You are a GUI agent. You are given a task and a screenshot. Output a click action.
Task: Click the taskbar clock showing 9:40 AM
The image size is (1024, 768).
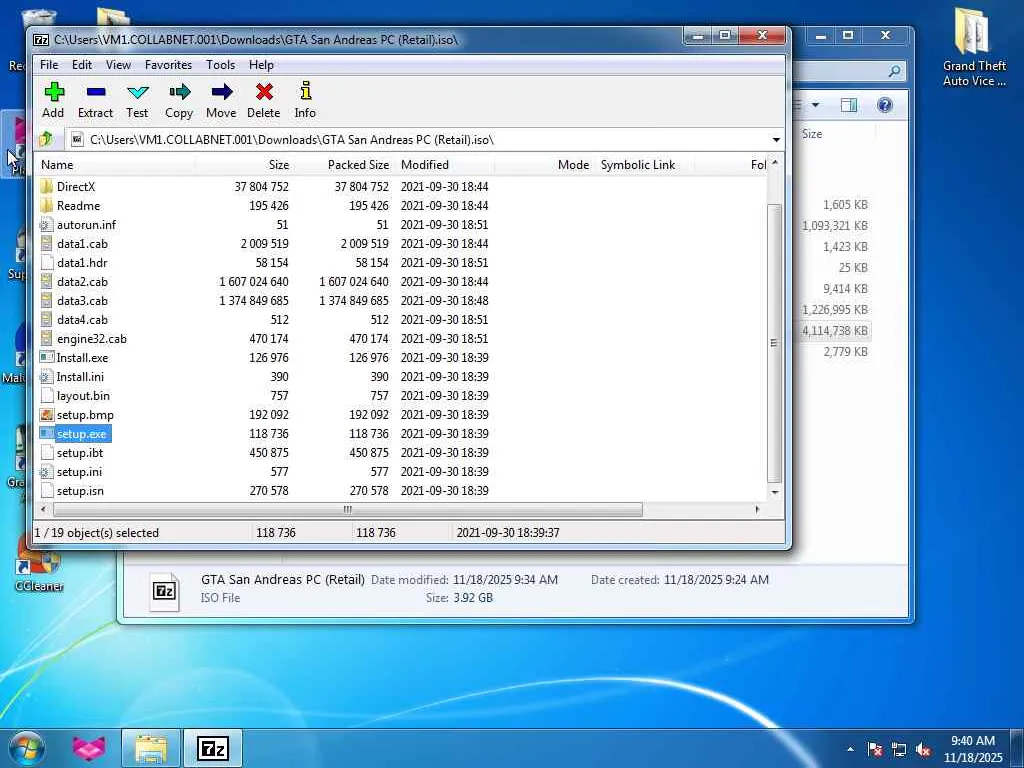click(972, 749)
